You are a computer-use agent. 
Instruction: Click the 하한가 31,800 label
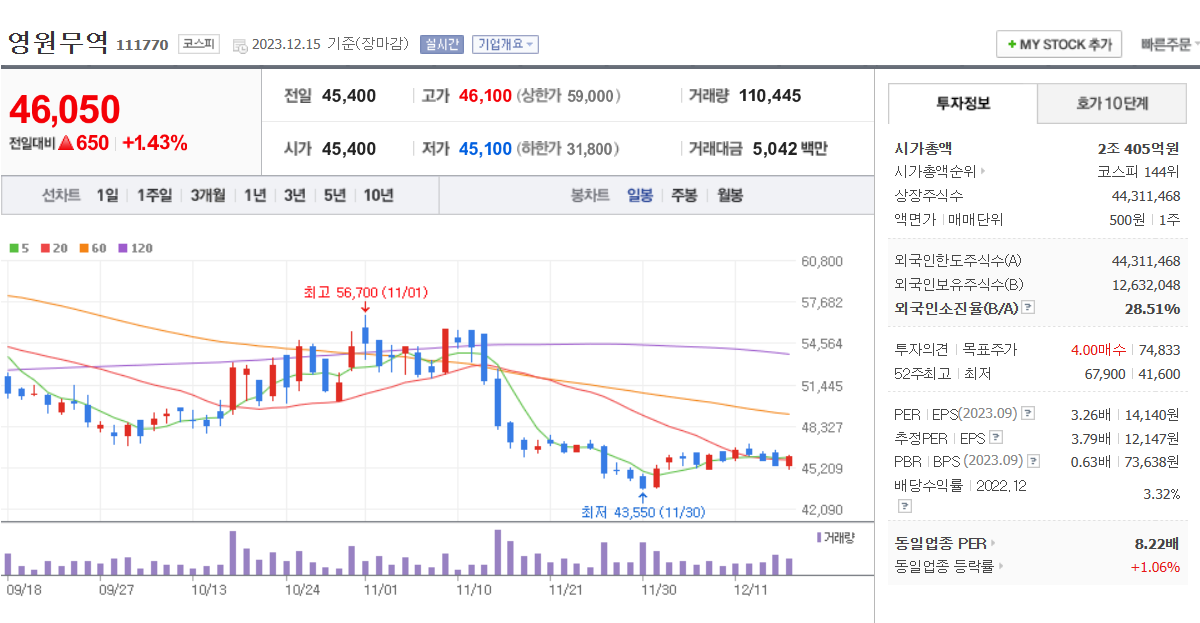click(569, 149)
